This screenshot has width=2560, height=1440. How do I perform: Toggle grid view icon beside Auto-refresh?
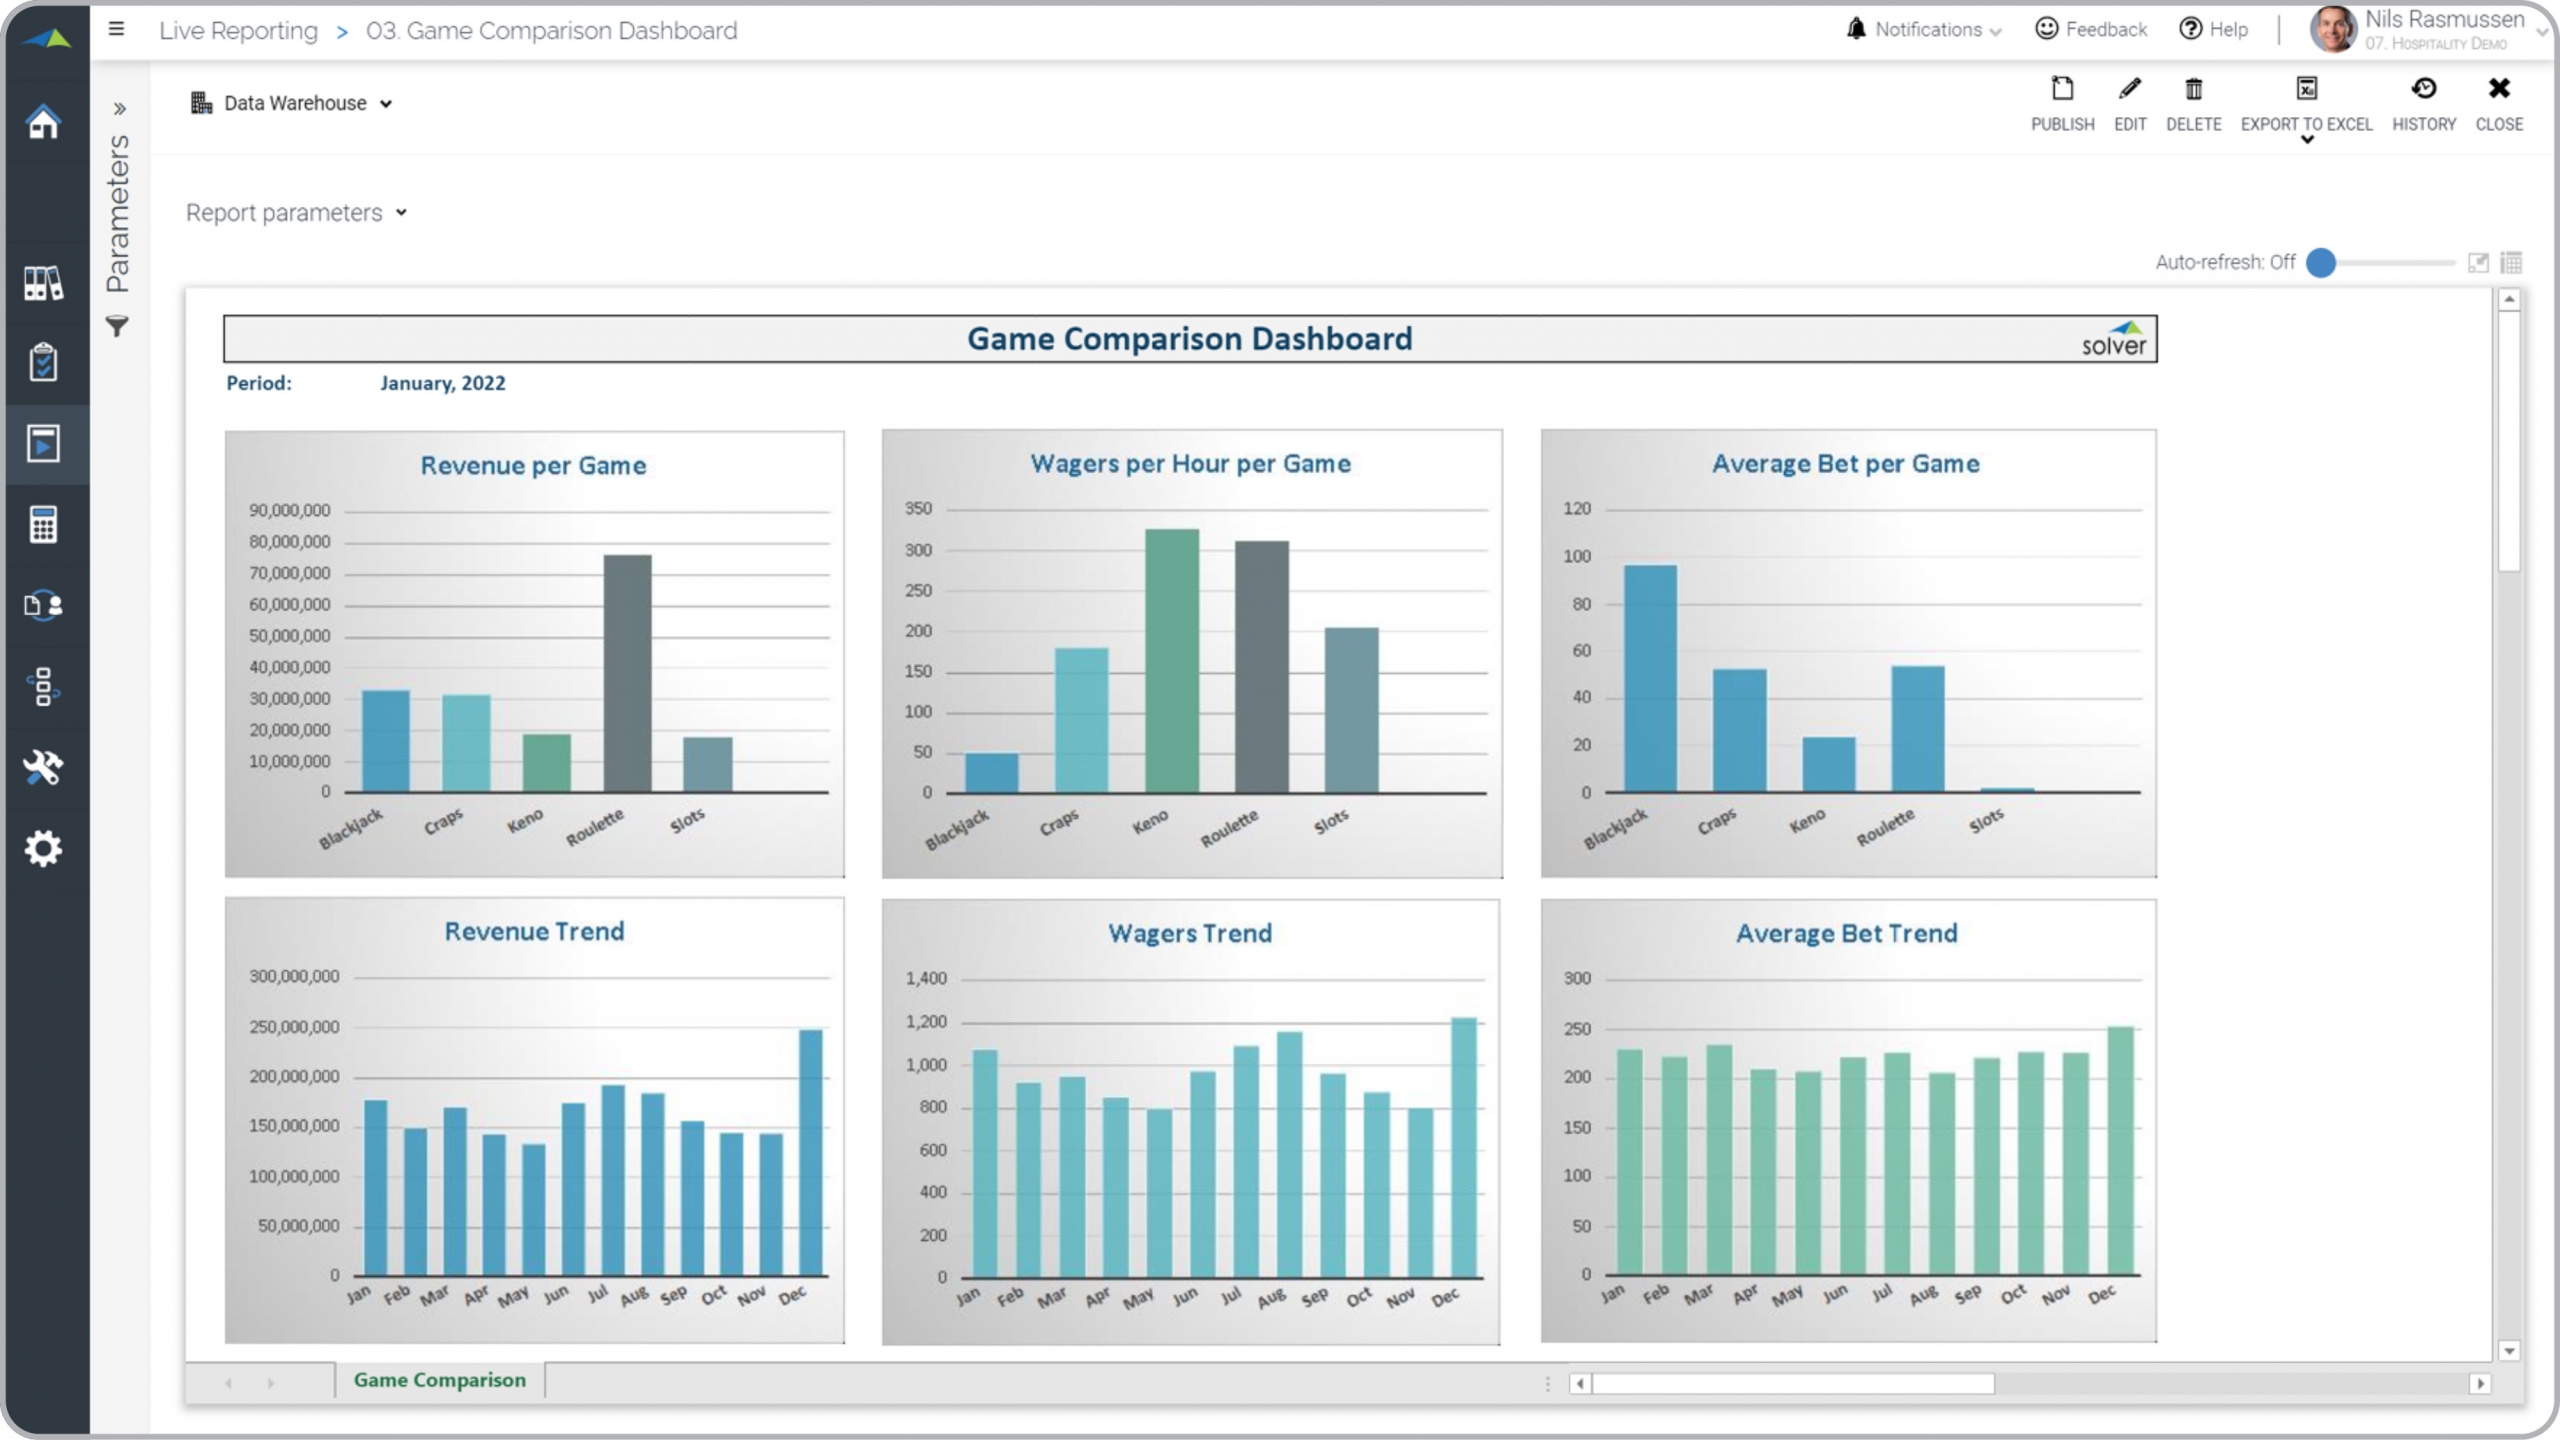[2511, 262]
